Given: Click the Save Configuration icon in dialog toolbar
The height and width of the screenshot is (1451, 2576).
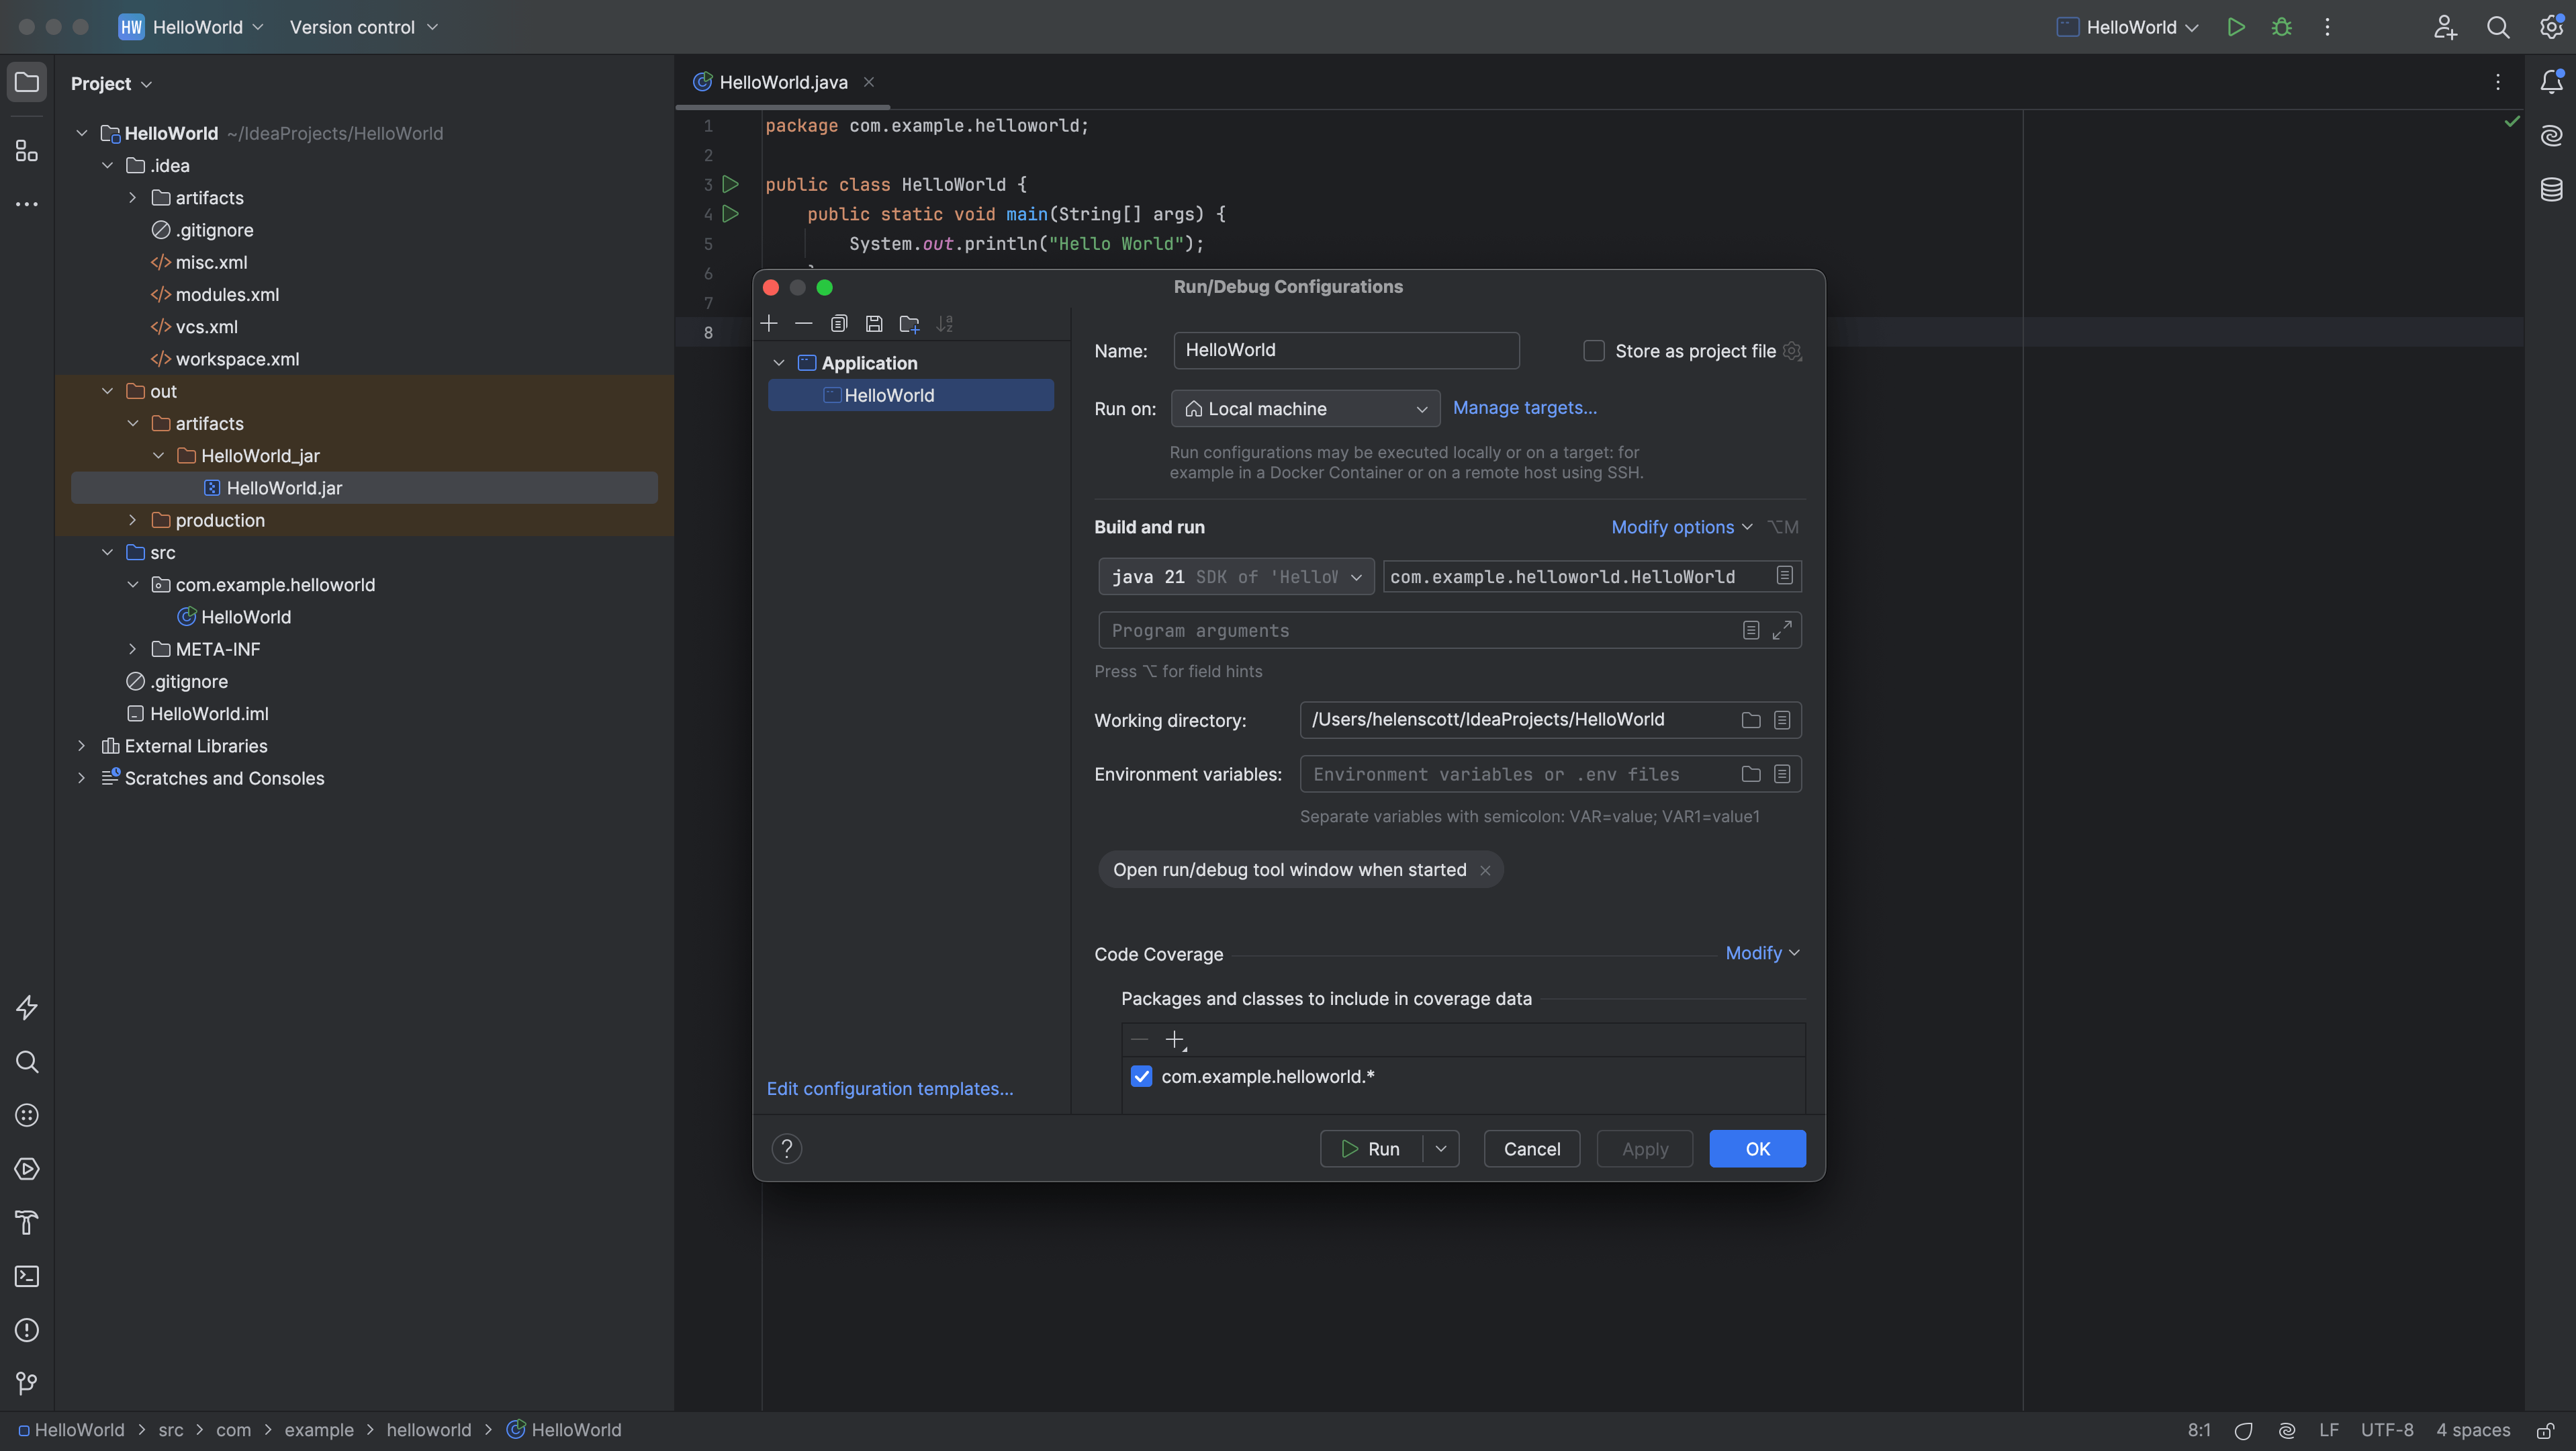Looking at the screenshot, I should [874, 323].
